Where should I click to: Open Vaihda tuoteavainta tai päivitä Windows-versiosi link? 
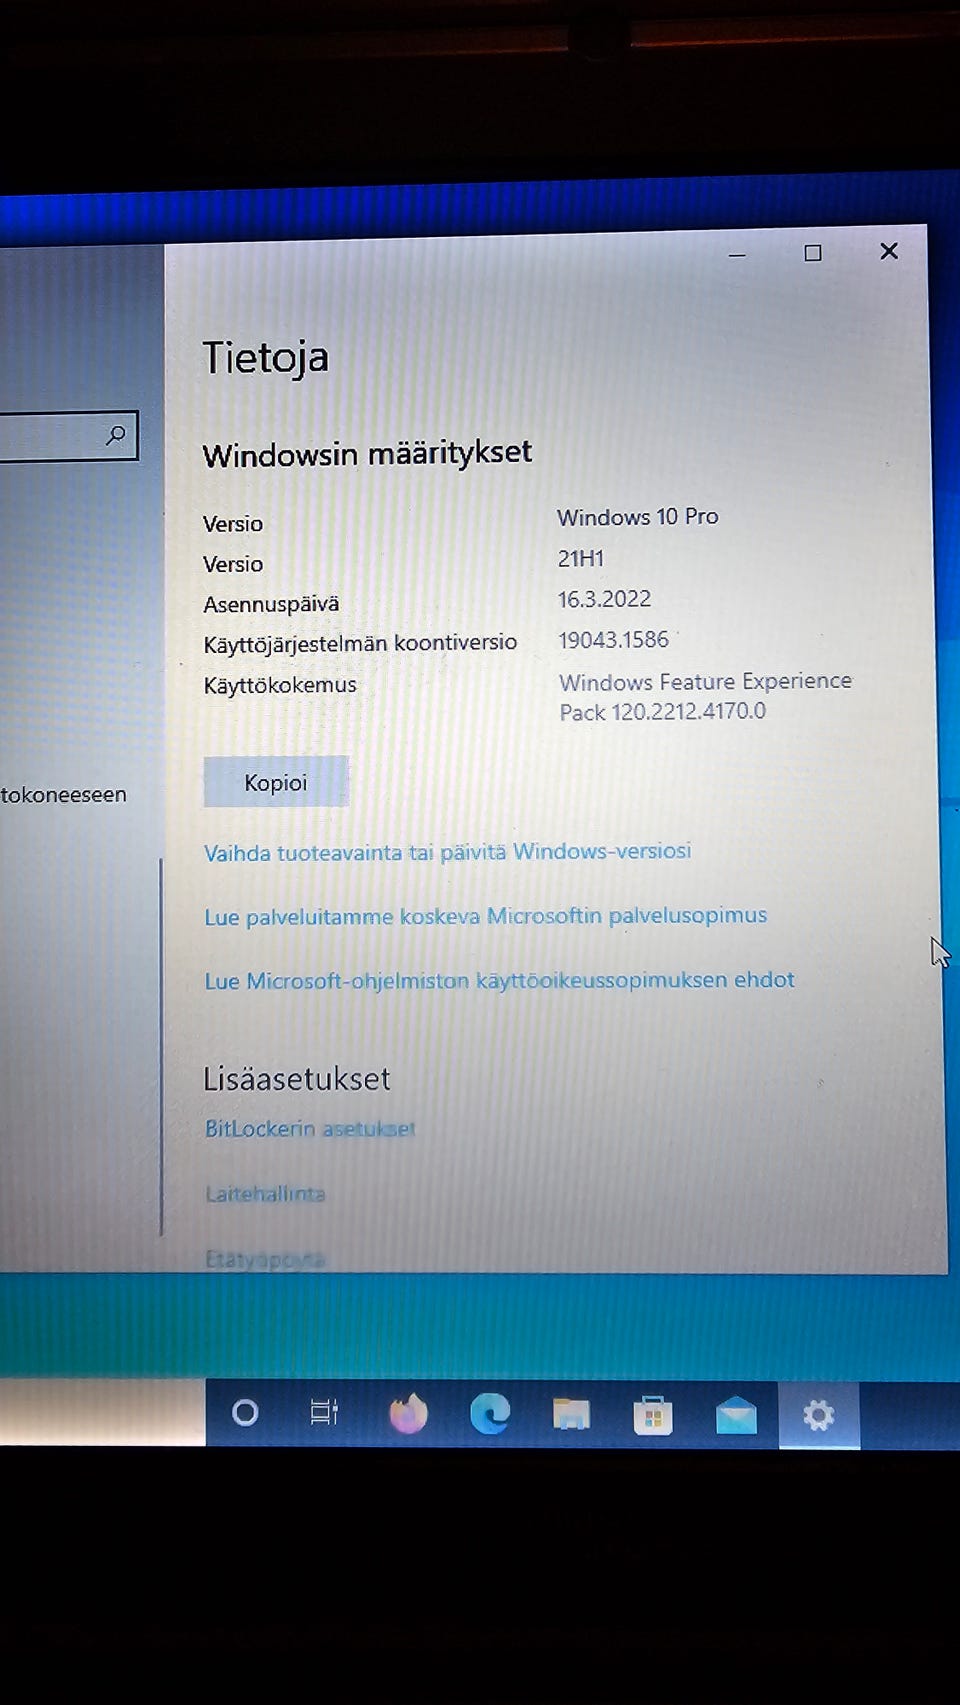click(447, 852)
